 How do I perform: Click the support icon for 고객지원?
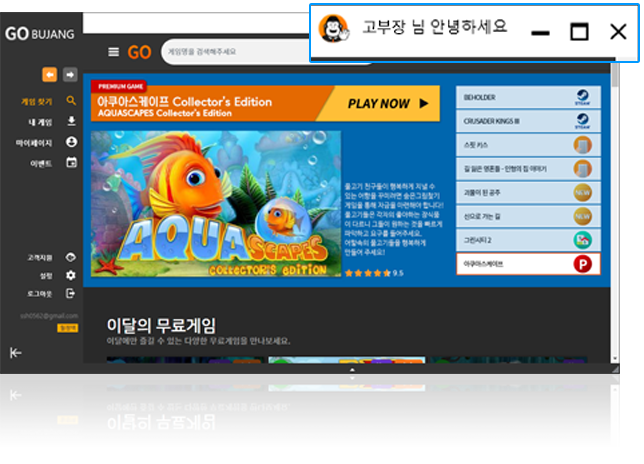(71, 257)
